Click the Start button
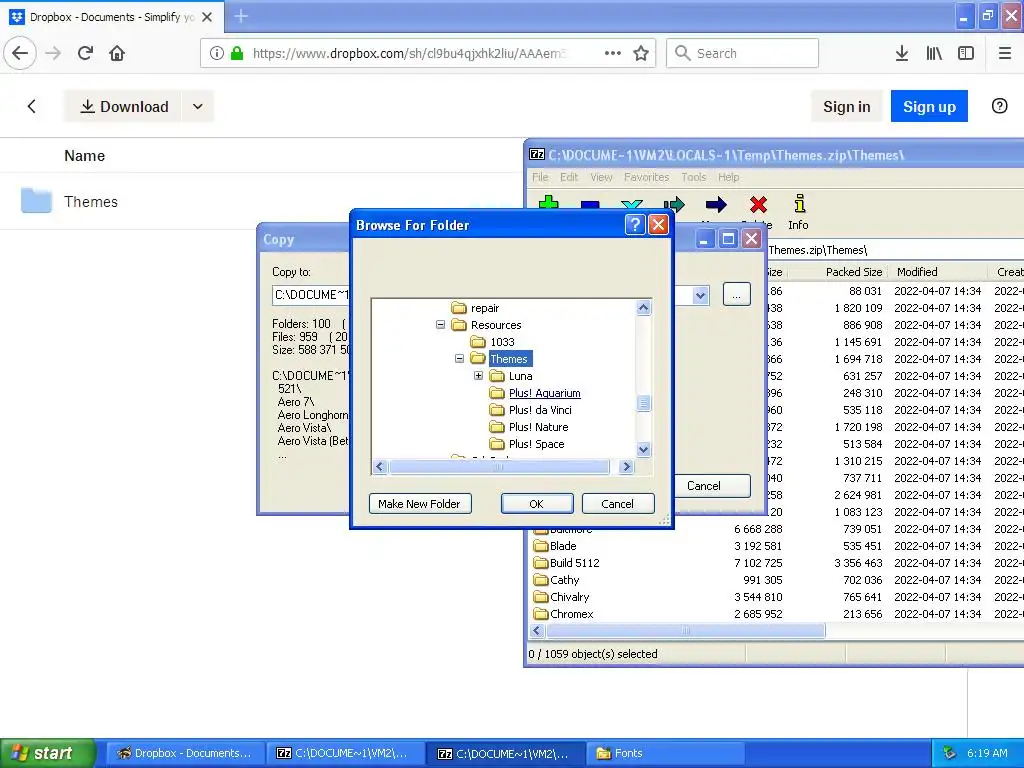The image size is (1024, 768). point(47,753)
